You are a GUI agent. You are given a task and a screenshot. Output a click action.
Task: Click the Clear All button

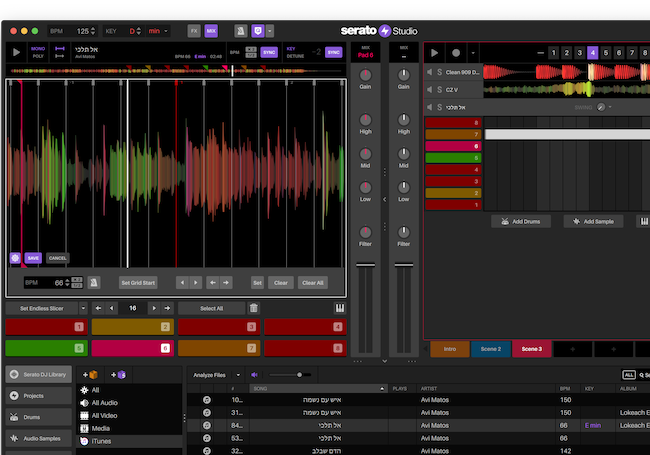(313, 283)
